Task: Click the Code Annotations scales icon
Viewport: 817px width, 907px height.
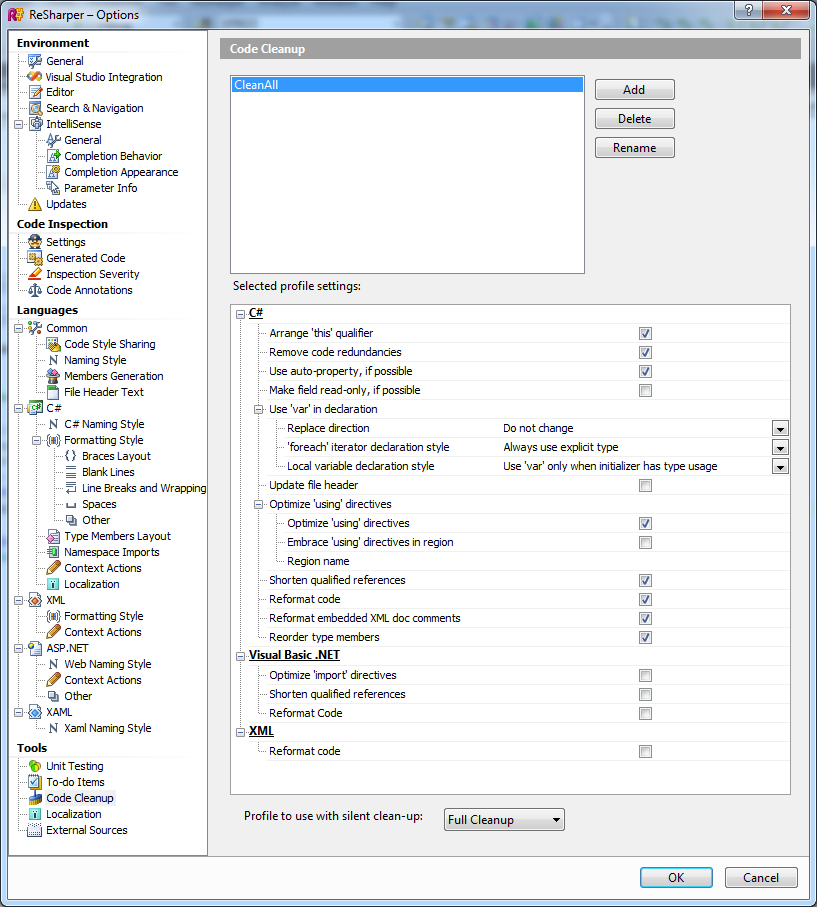Action: tap(35, 290)
